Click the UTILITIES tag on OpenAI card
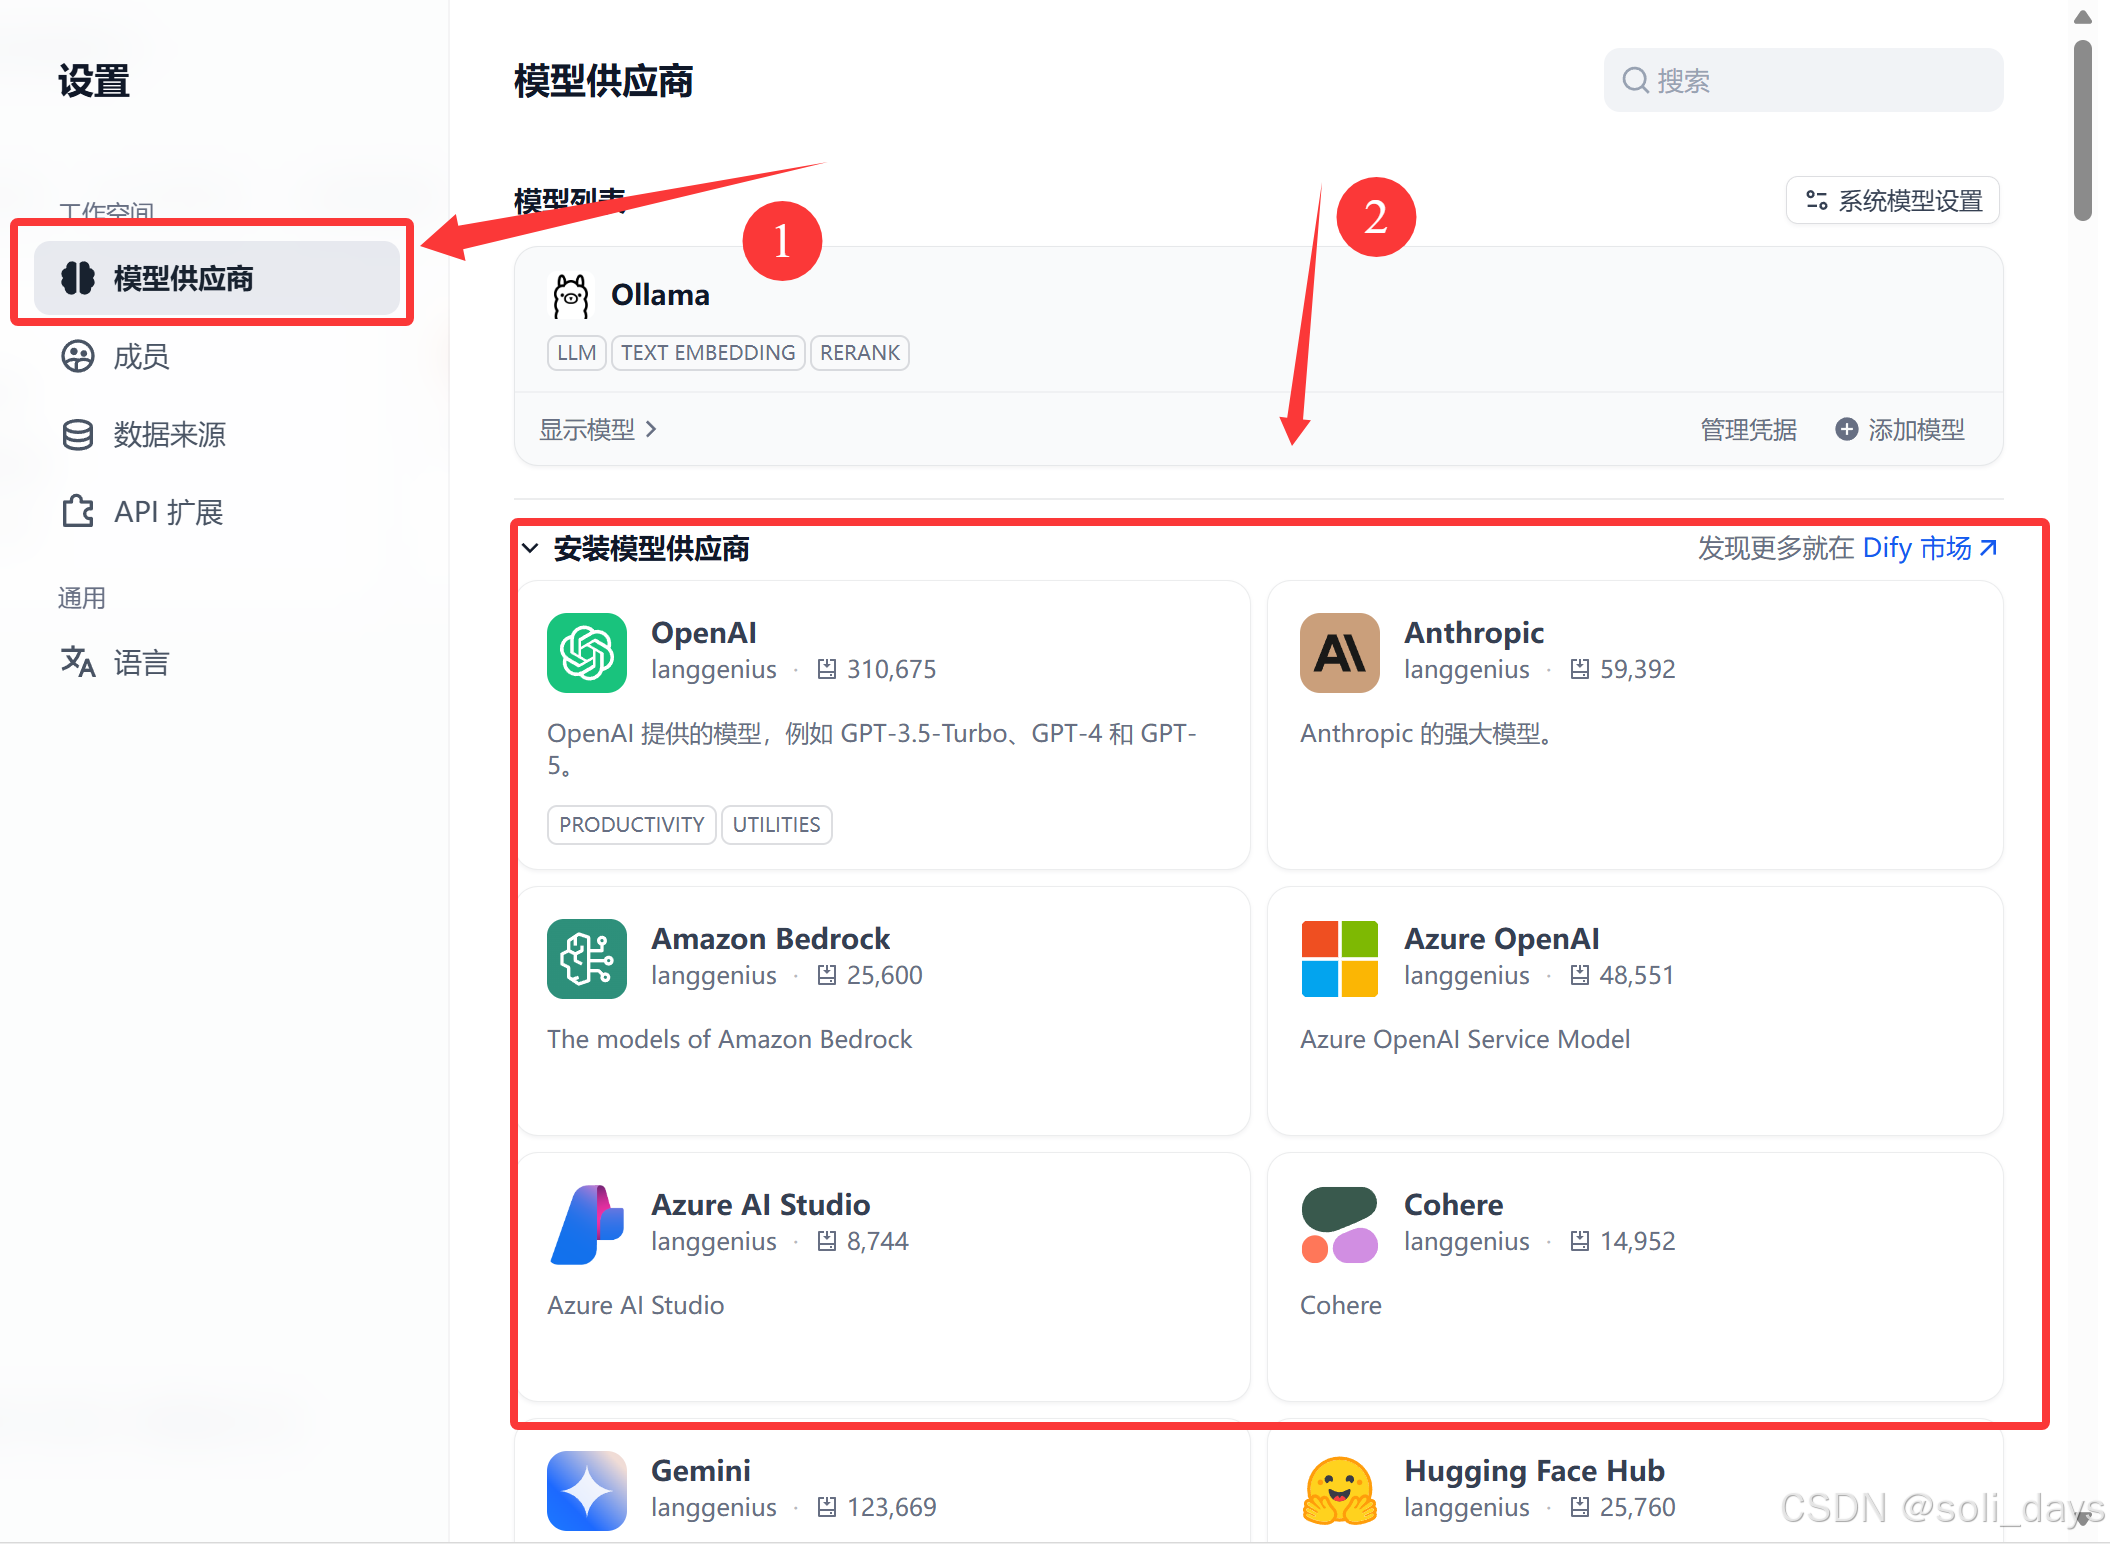The image size is (2110, 1544). coord(776,824)
